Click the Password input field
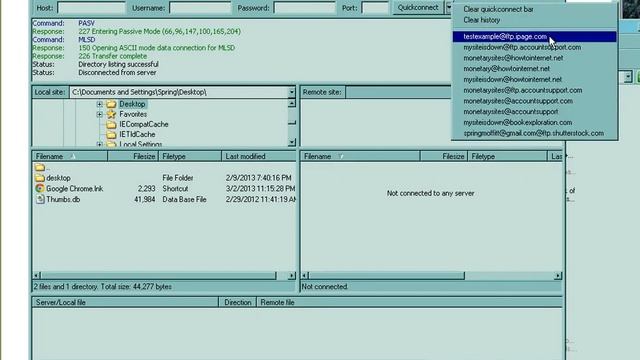Viewport: 640px width, 360px height. 304,8
